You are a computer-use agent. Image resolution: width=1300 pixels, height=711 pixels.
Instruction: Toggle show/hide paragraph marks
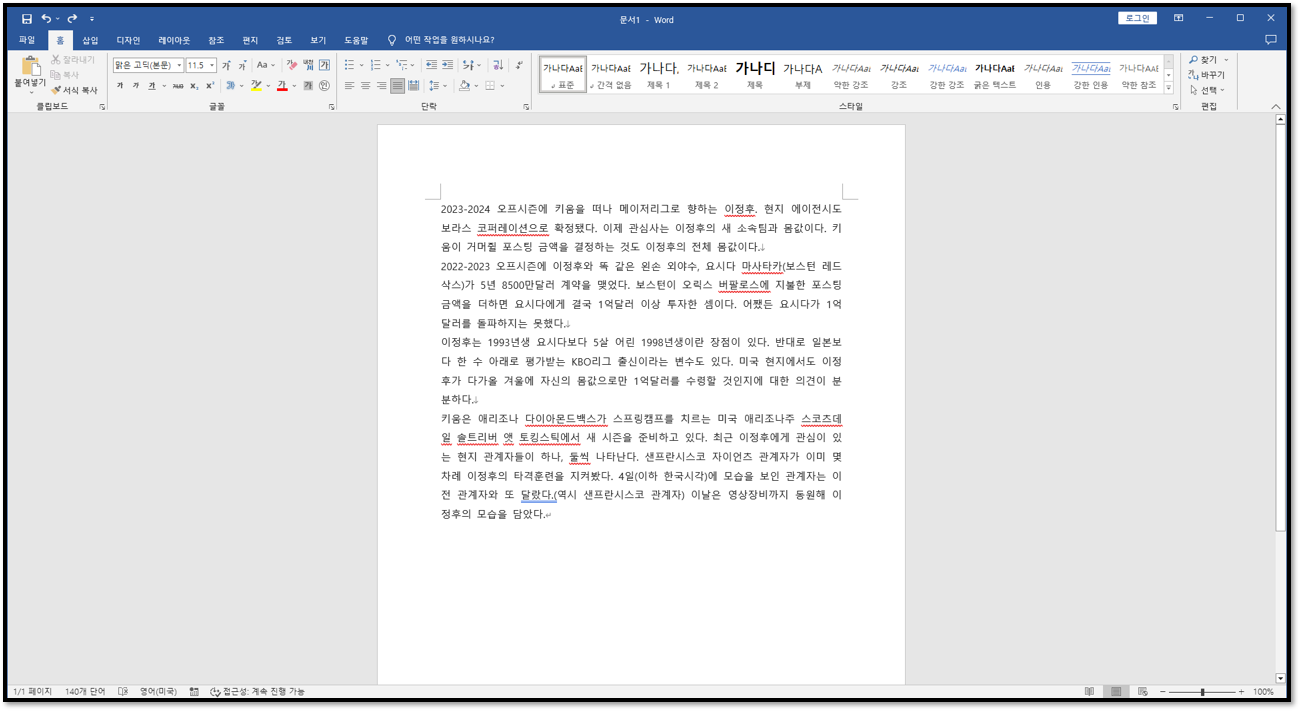[518, 65]
